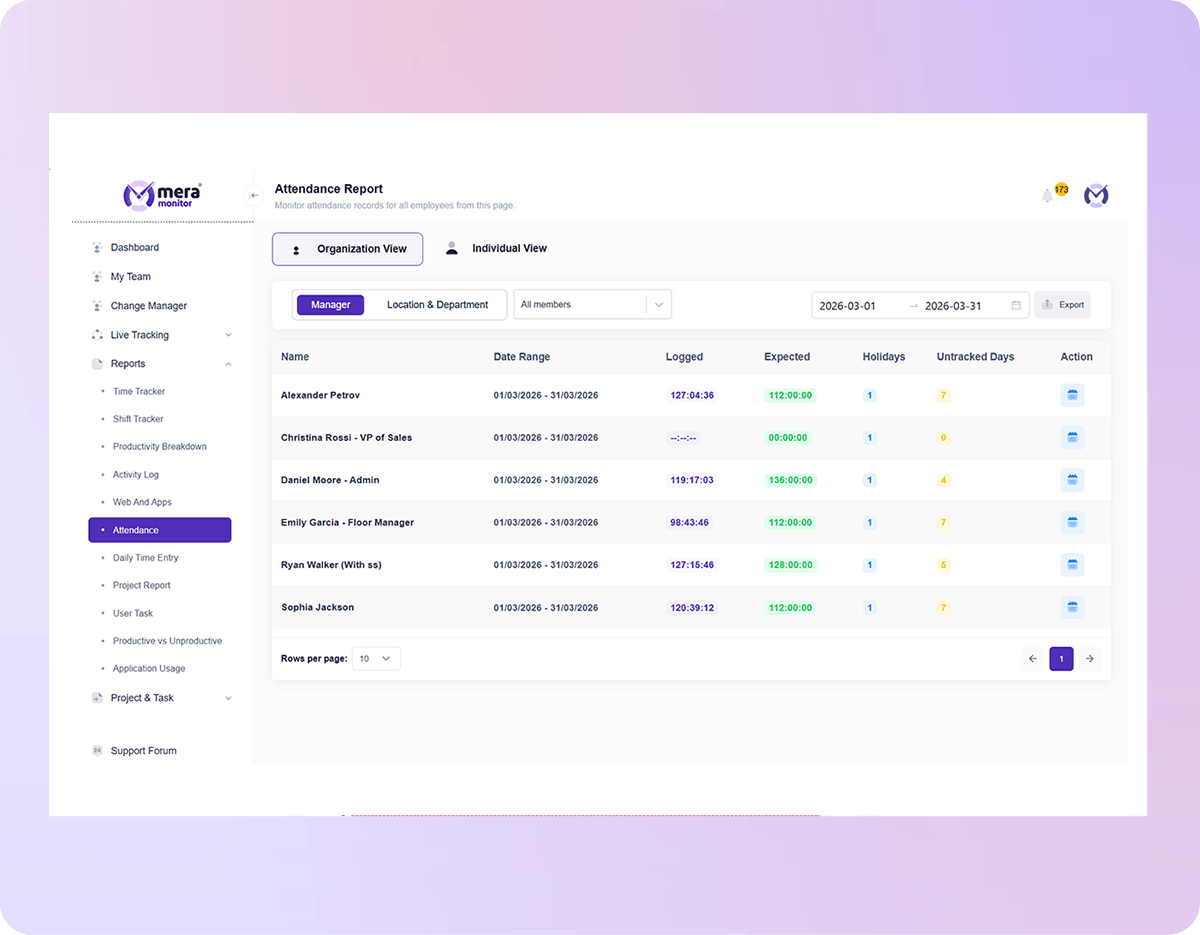This screenshot has width=1200, height=935.
Task: Click the Mera Monitor logo
Action: 162,194
